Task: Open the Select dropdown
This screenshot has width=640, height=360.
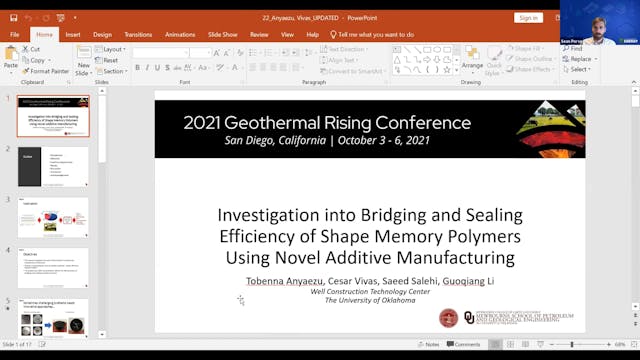Action: click(577, 69)
